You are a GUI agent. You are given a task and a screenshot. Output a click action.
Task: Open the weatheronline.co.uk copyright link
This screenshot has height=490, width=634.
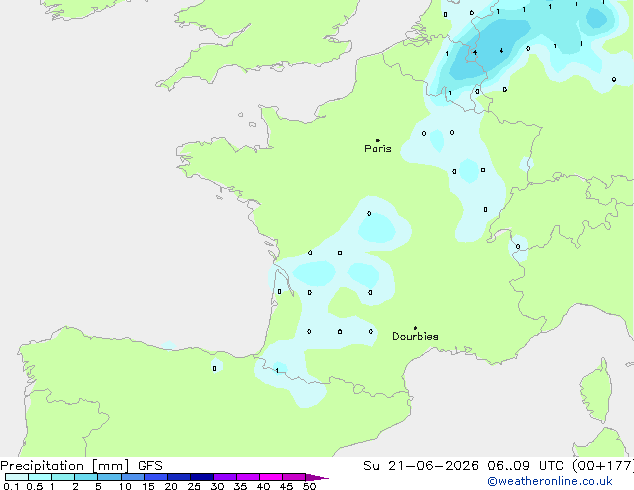[x=550, y=481]
